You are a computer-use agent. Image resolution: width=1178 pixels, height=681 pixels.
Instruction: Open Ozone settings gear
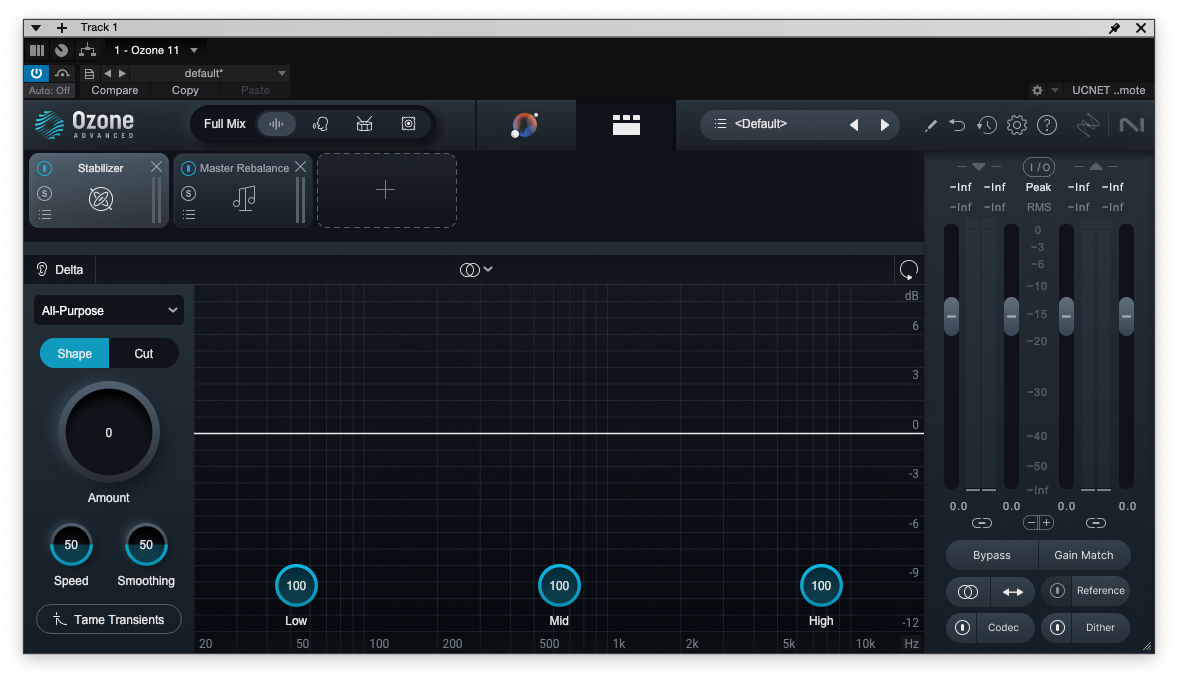[1016, 126]
